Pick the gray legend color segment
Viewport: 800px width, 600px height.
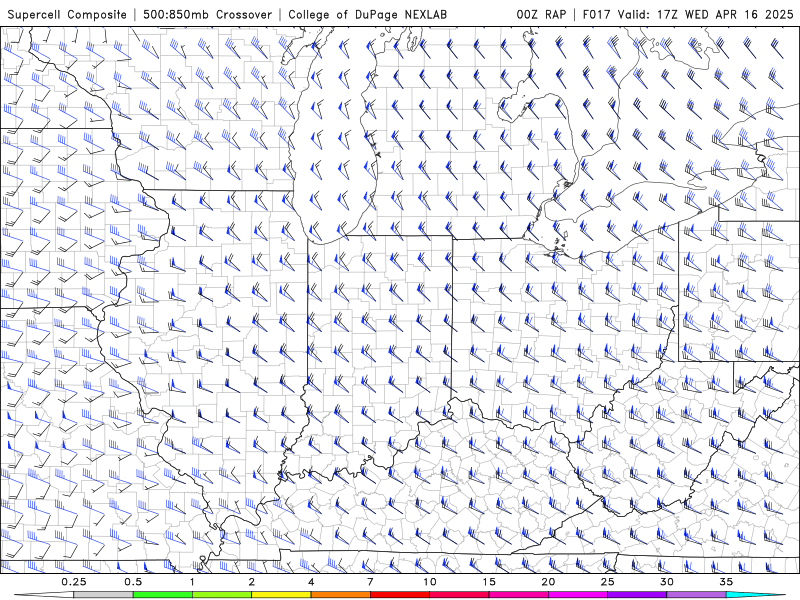(x=104, y=595)
